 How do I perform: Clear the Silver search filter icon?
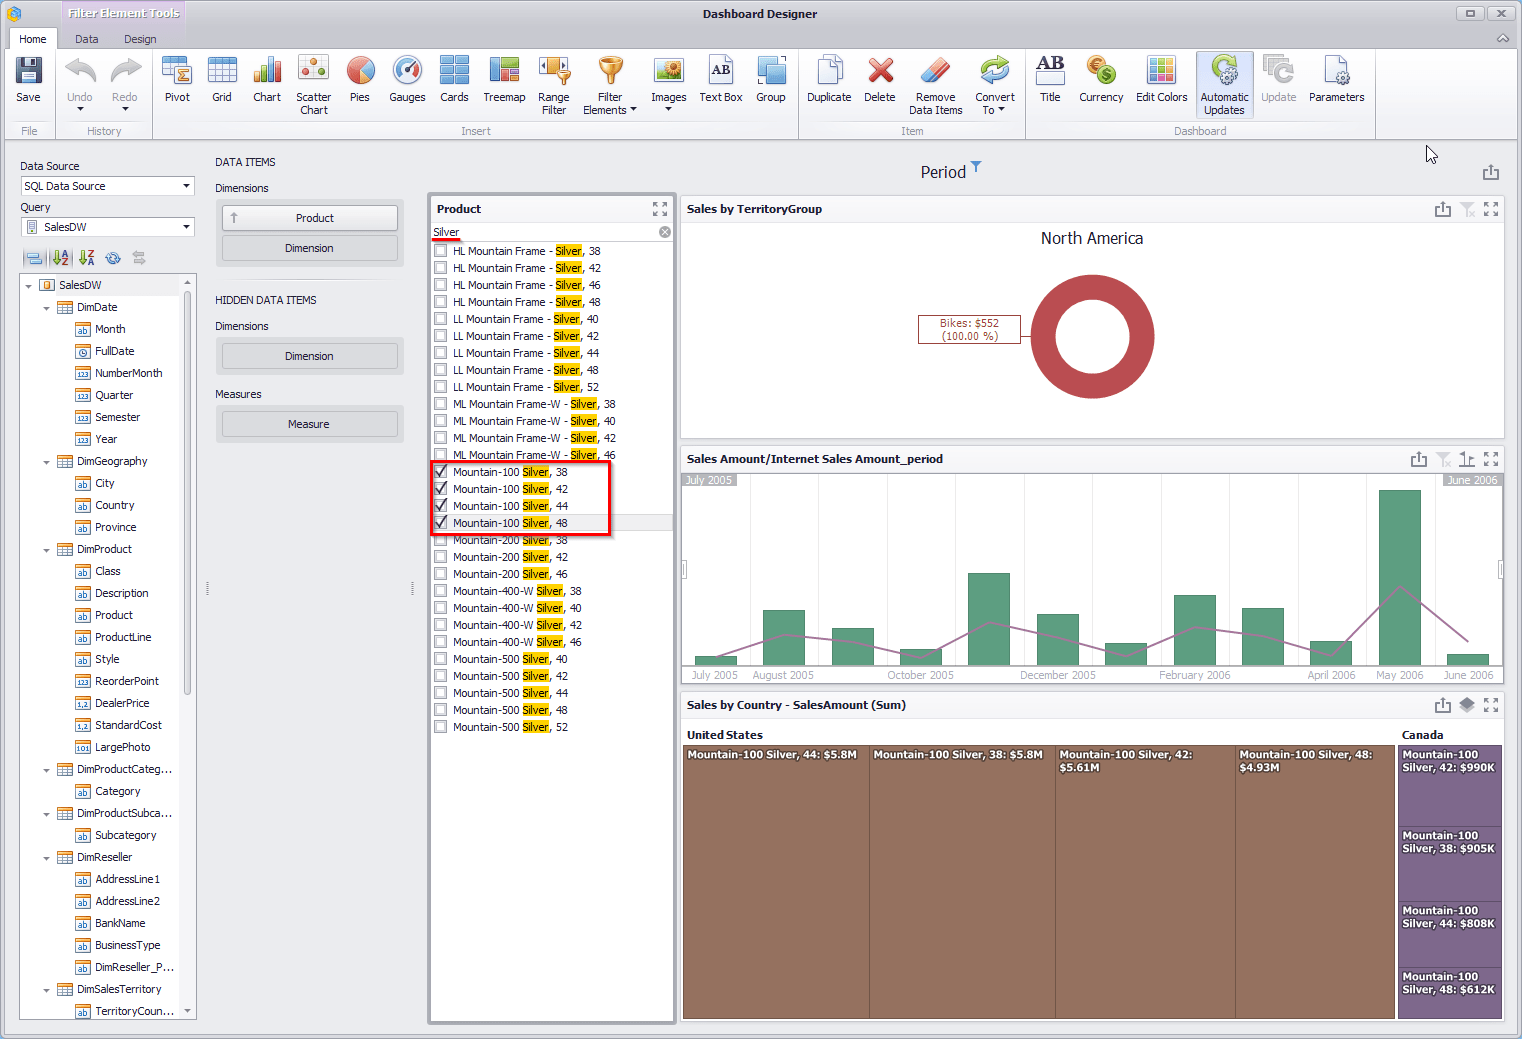click(665, 232)
